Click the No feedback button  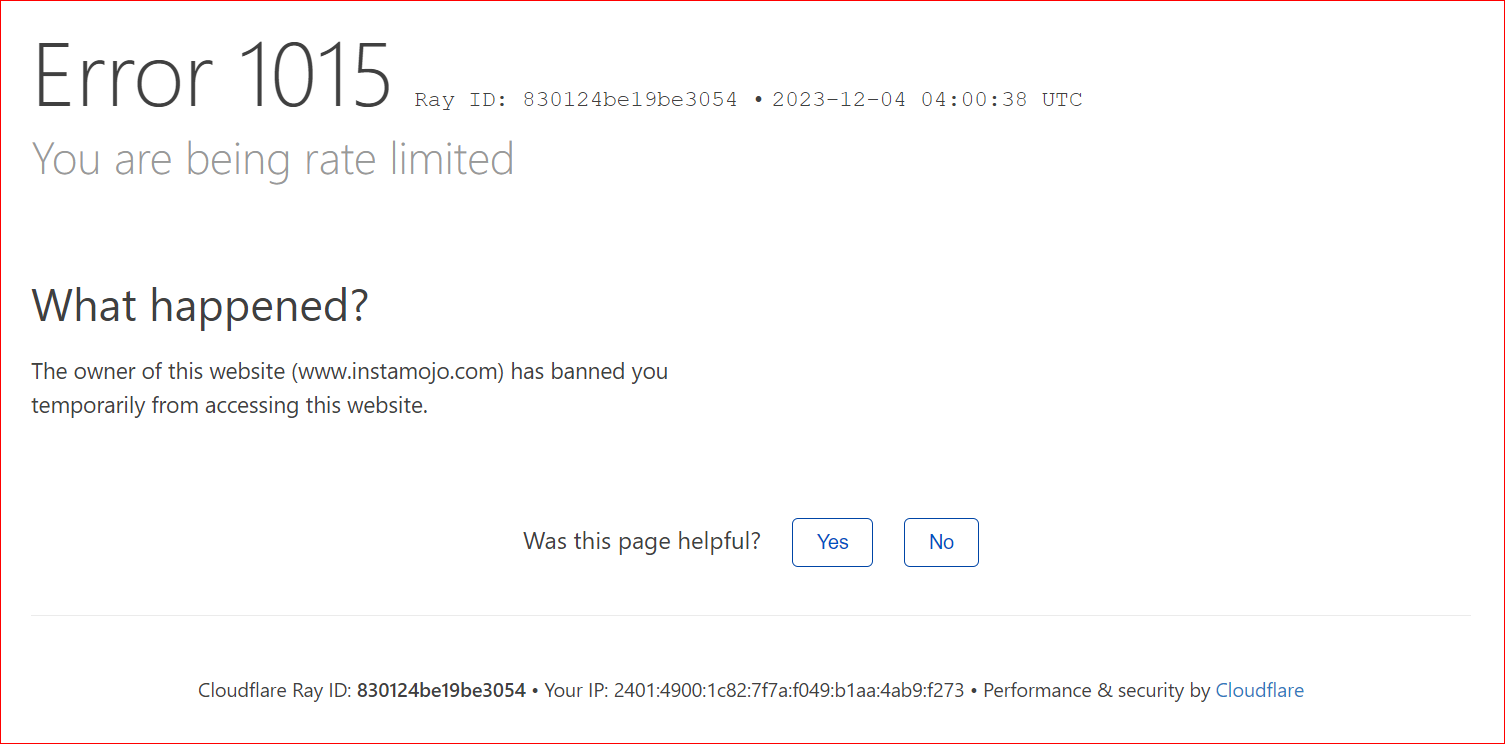(941, 542)
